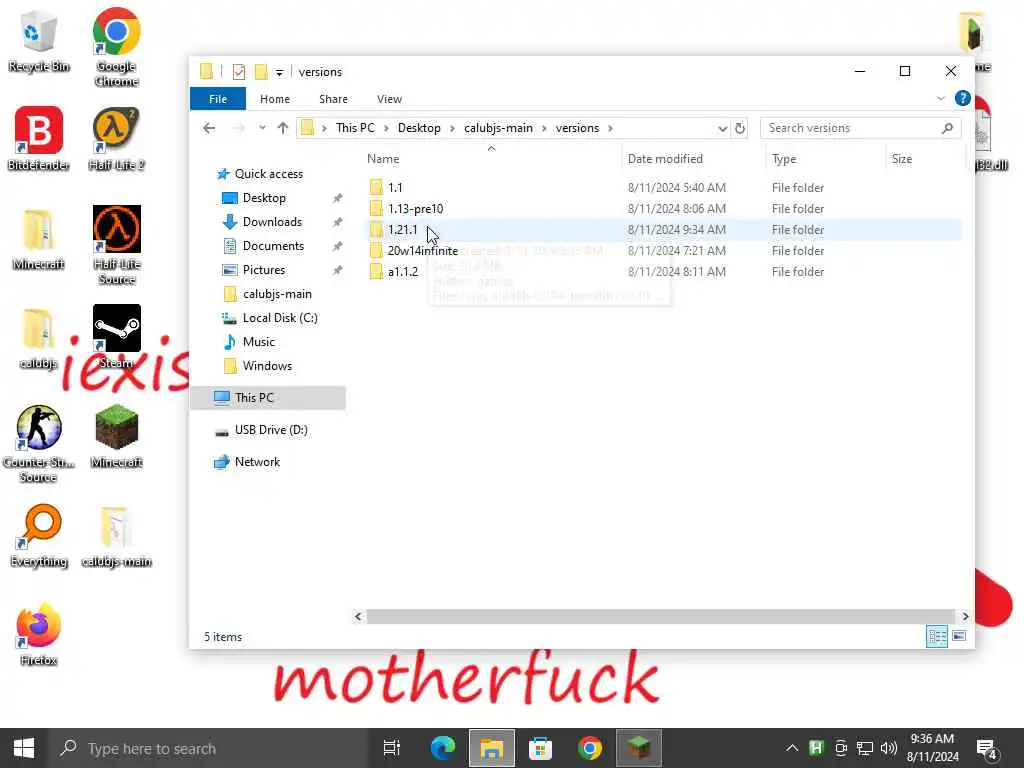
Task: Sort by the Date modified column header
Action: tap(694, 159)
